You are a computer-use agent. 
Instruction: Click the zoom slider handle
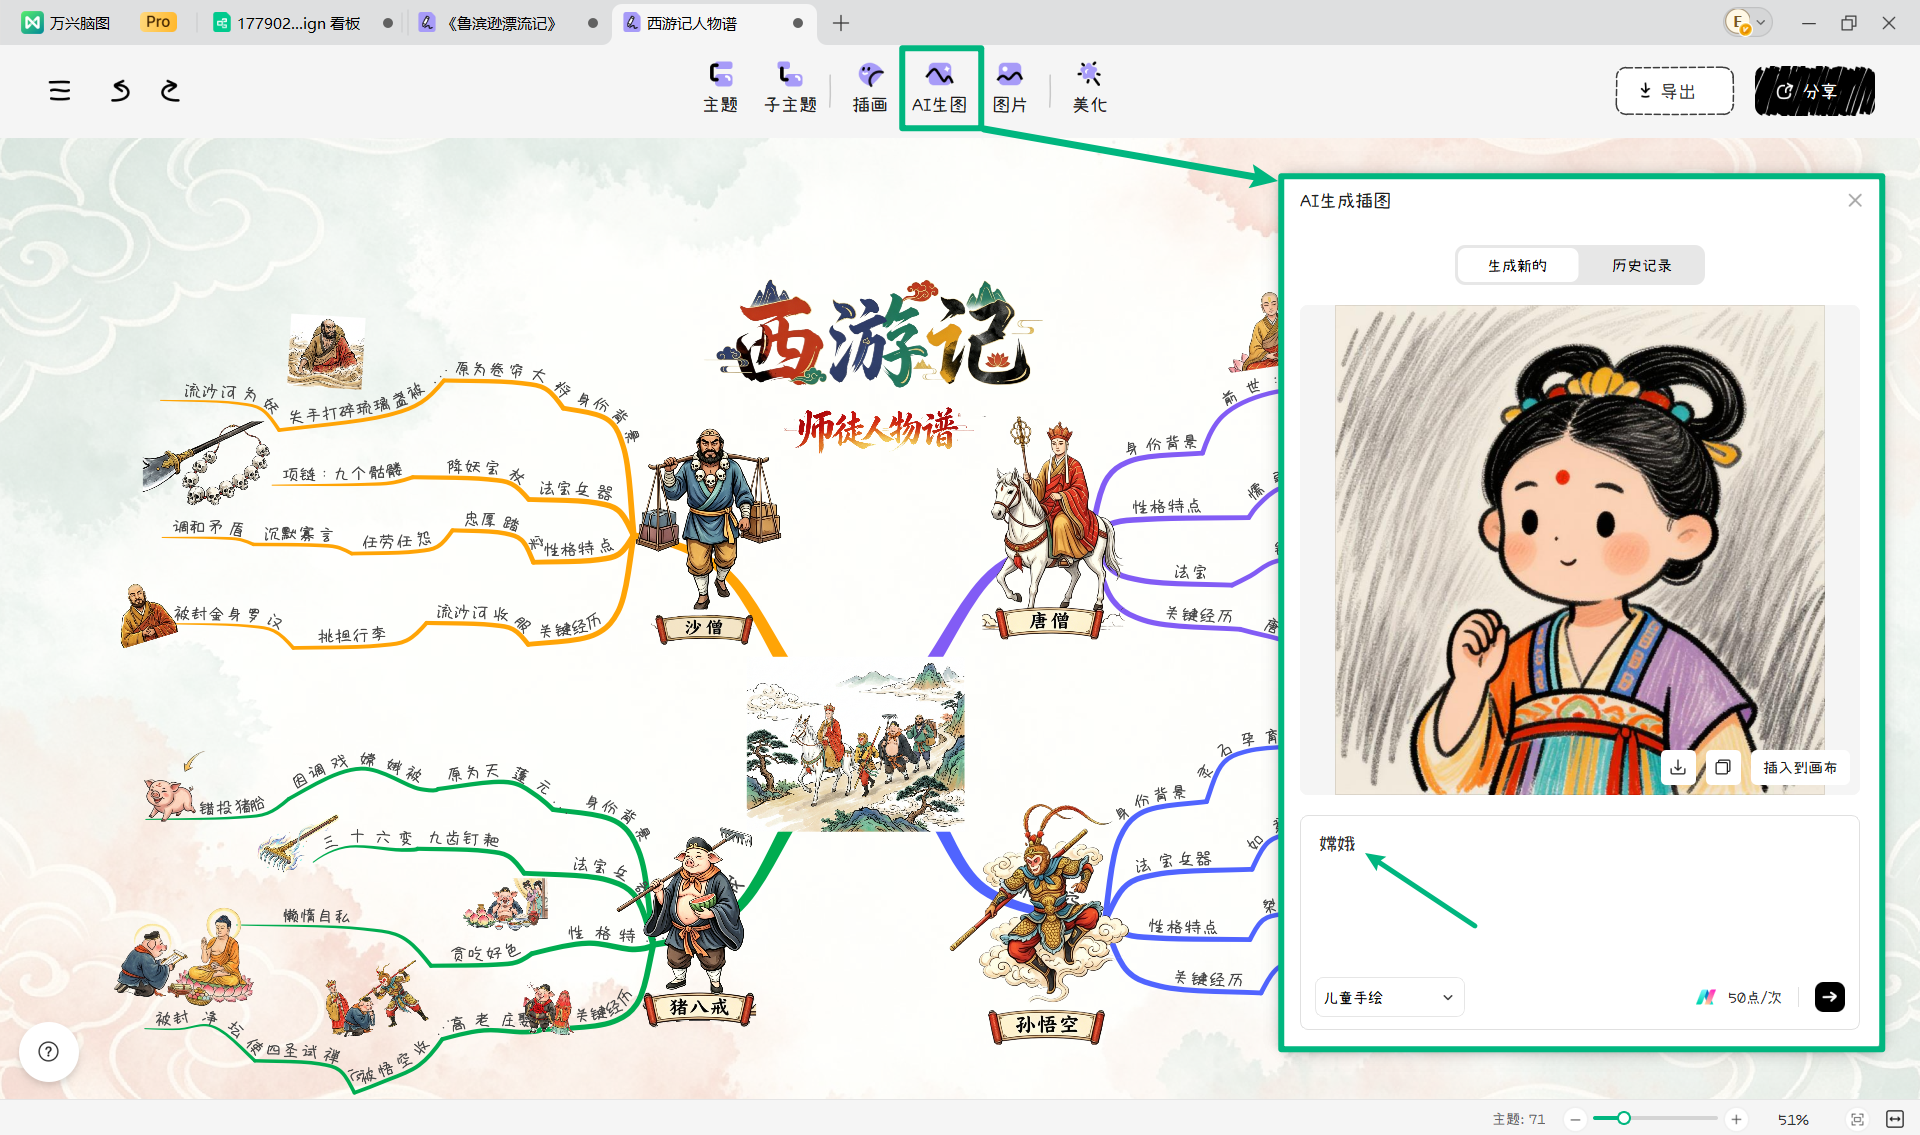tap(1624, 1118)
